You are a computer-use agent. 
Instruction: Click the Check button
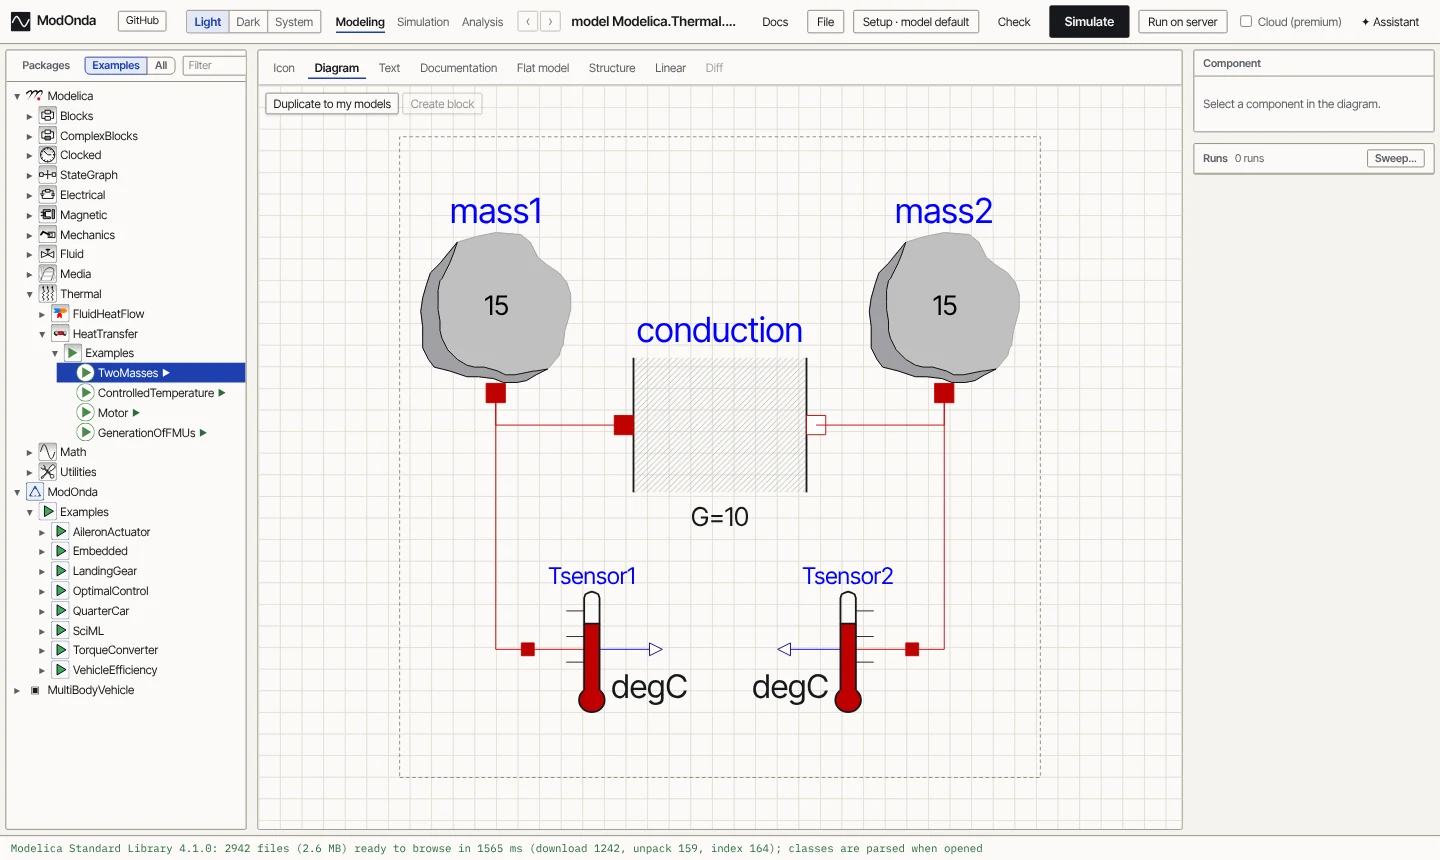(x=1014, y=22)
